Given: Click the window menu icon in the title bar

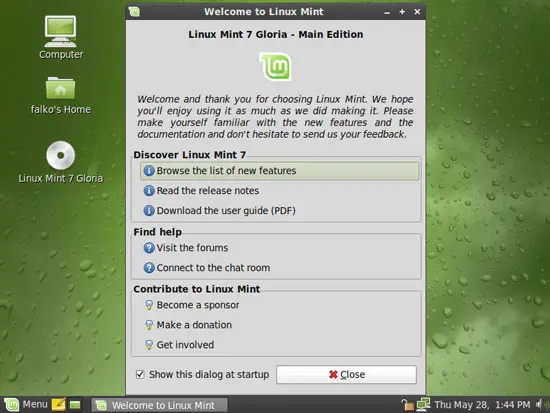Looking at the screenshot, I should (x=134, y=12).
